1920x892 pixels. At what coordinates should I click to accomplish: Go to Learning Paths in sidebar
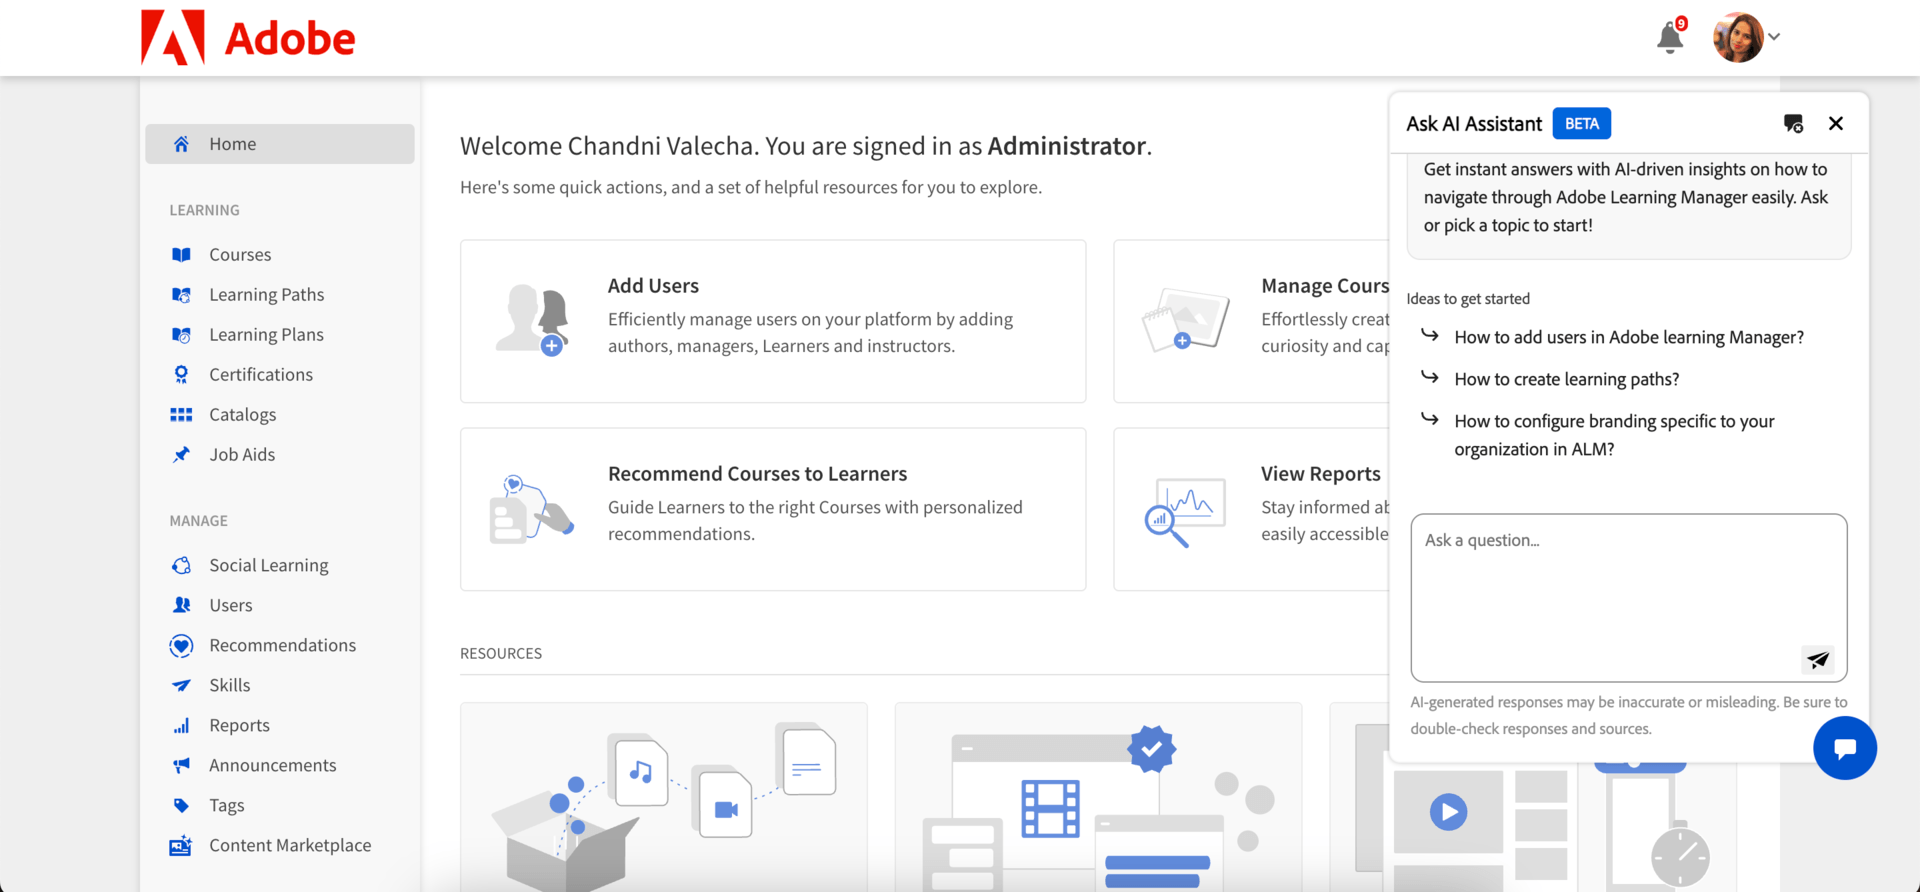coord(266,295)
